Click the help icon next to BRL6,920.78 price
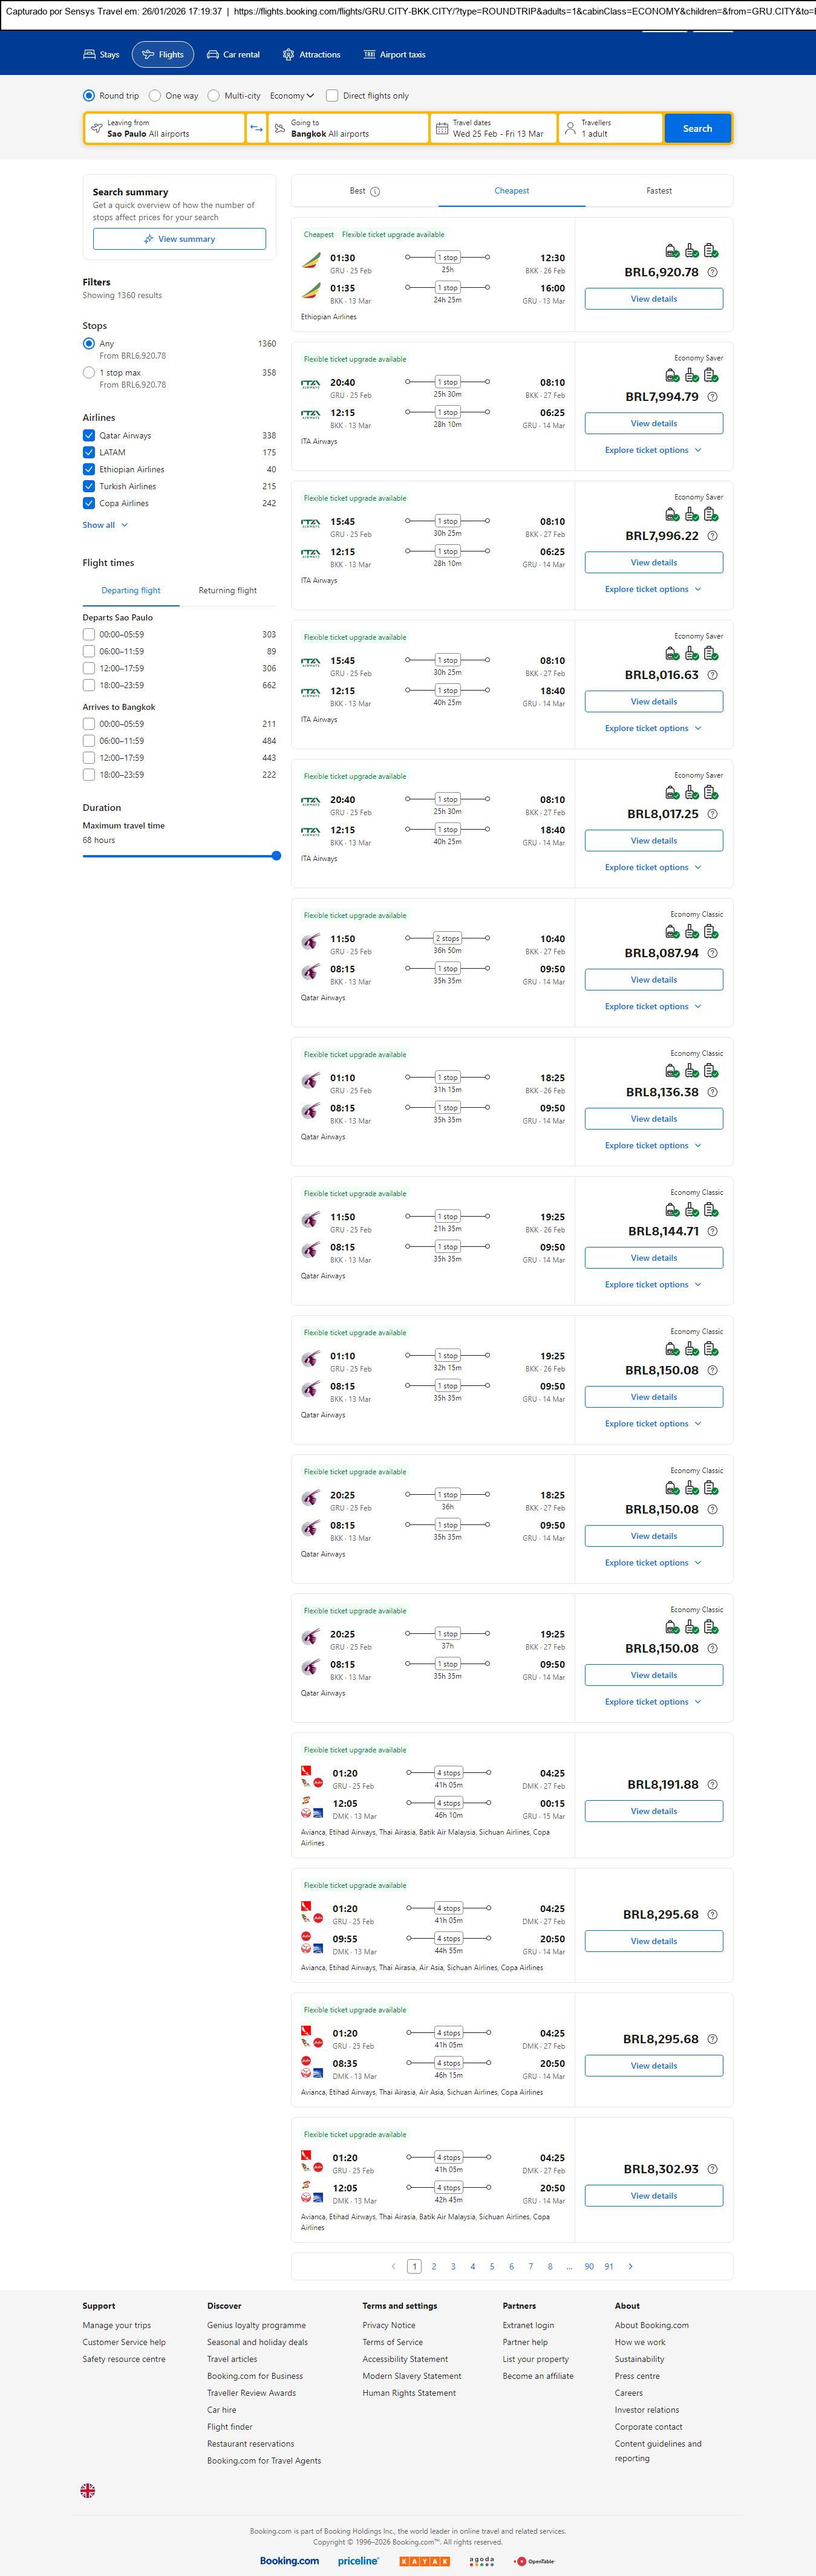816x2576 pixels. pos(712,272)
